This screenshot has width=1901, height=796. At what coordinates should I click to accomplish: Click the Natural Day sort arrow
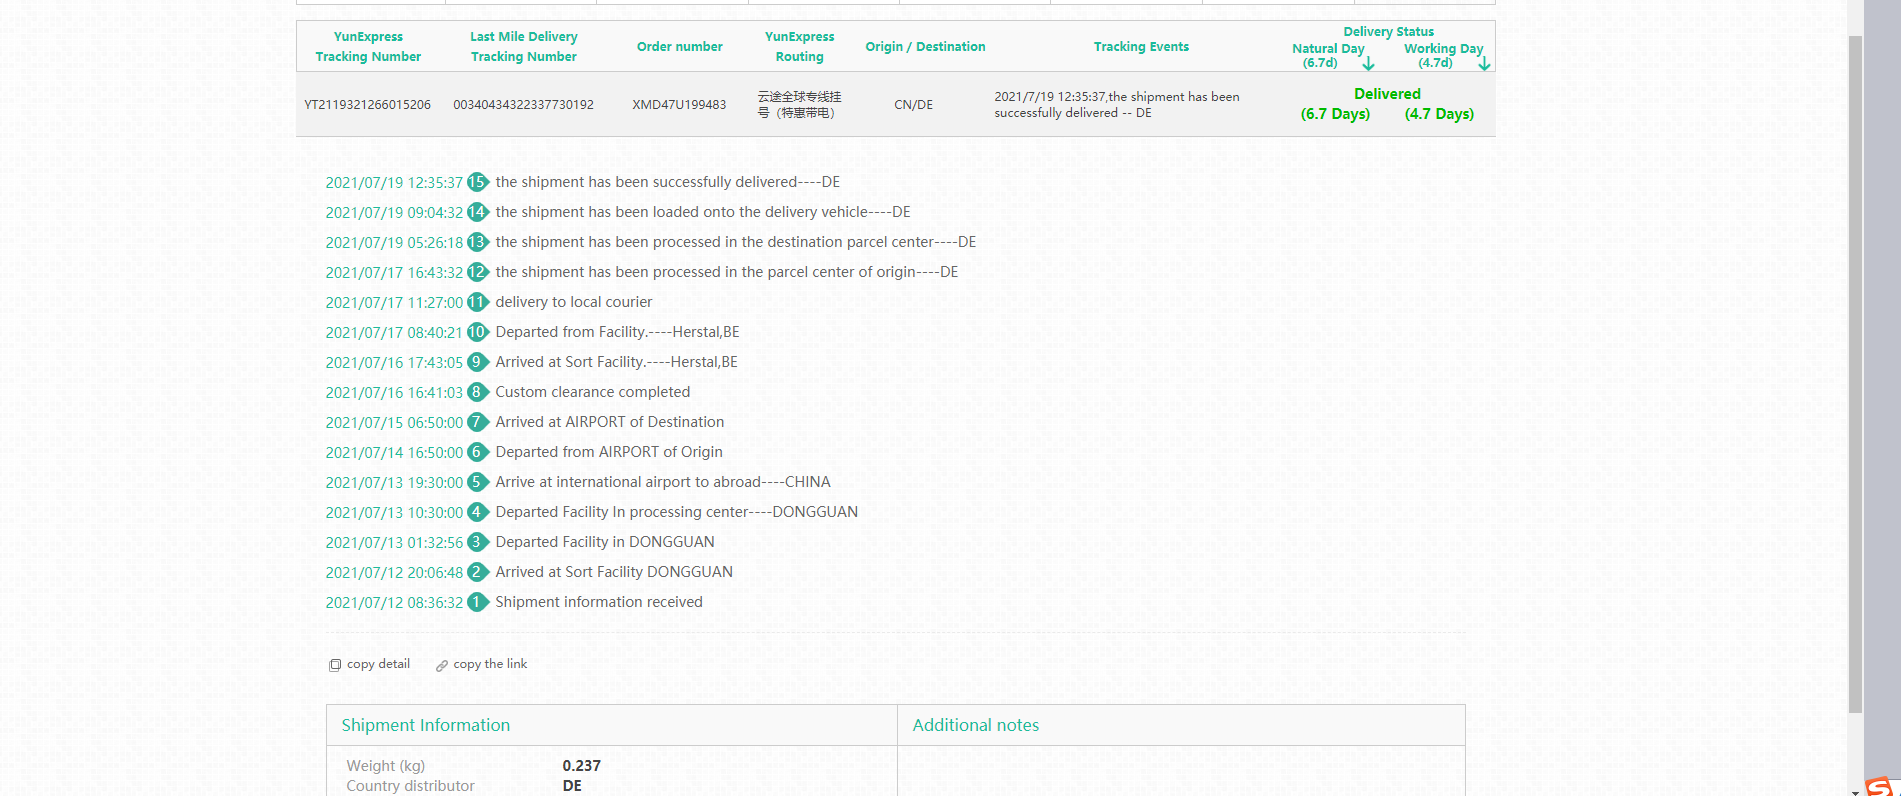[1368, 63]
